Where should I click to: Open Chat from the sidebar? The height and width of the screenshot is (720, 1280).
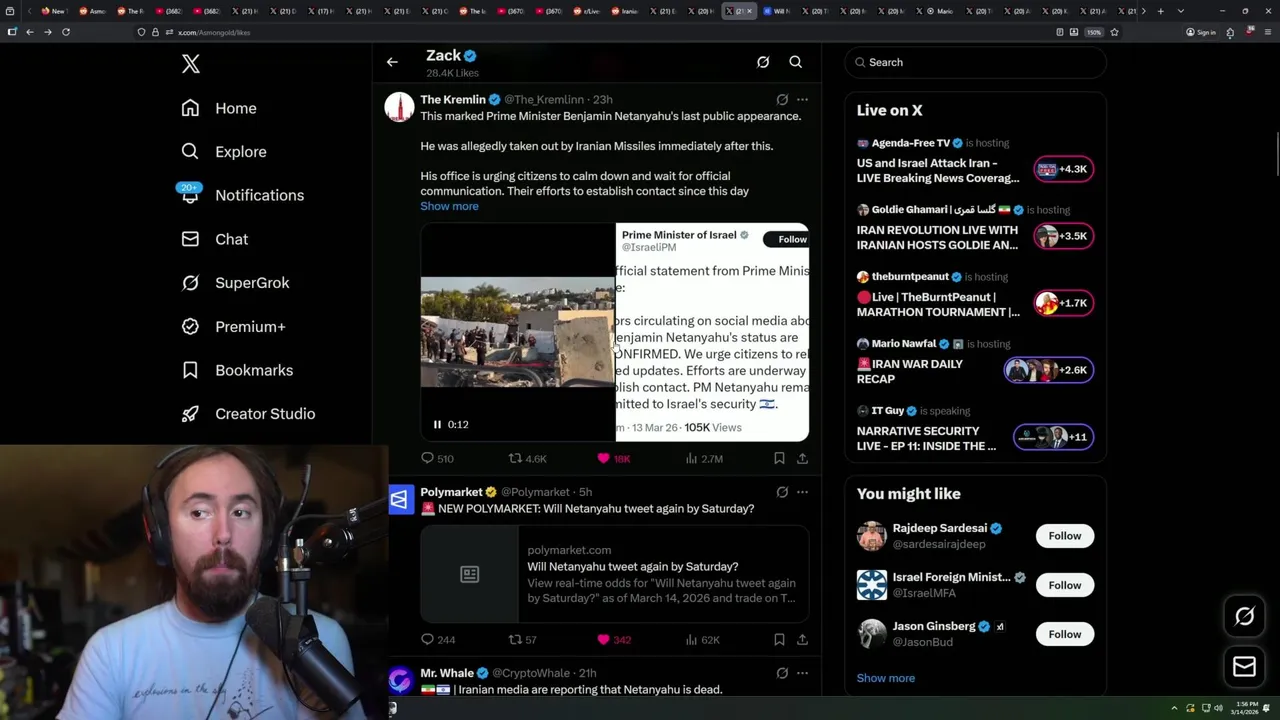(x=214, y=239)
